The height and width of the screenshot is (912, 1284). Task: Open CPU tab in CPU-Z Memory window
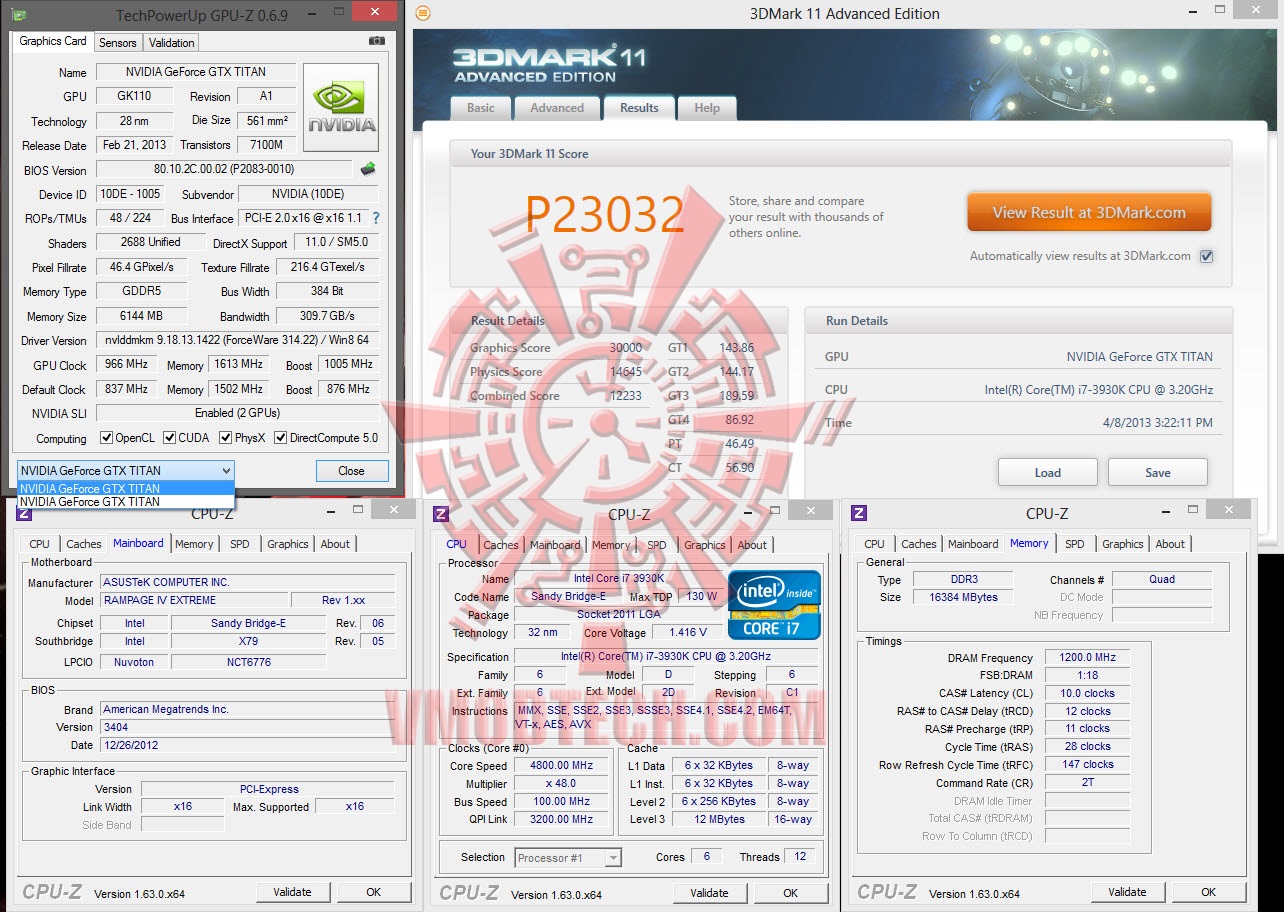pos(875,544)
